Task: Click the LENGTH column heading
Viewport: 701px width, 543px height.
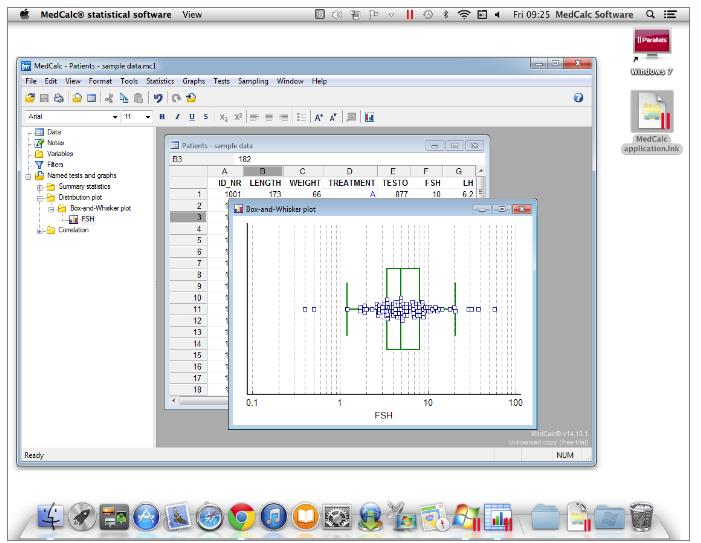Action: (x=265, y=183)
